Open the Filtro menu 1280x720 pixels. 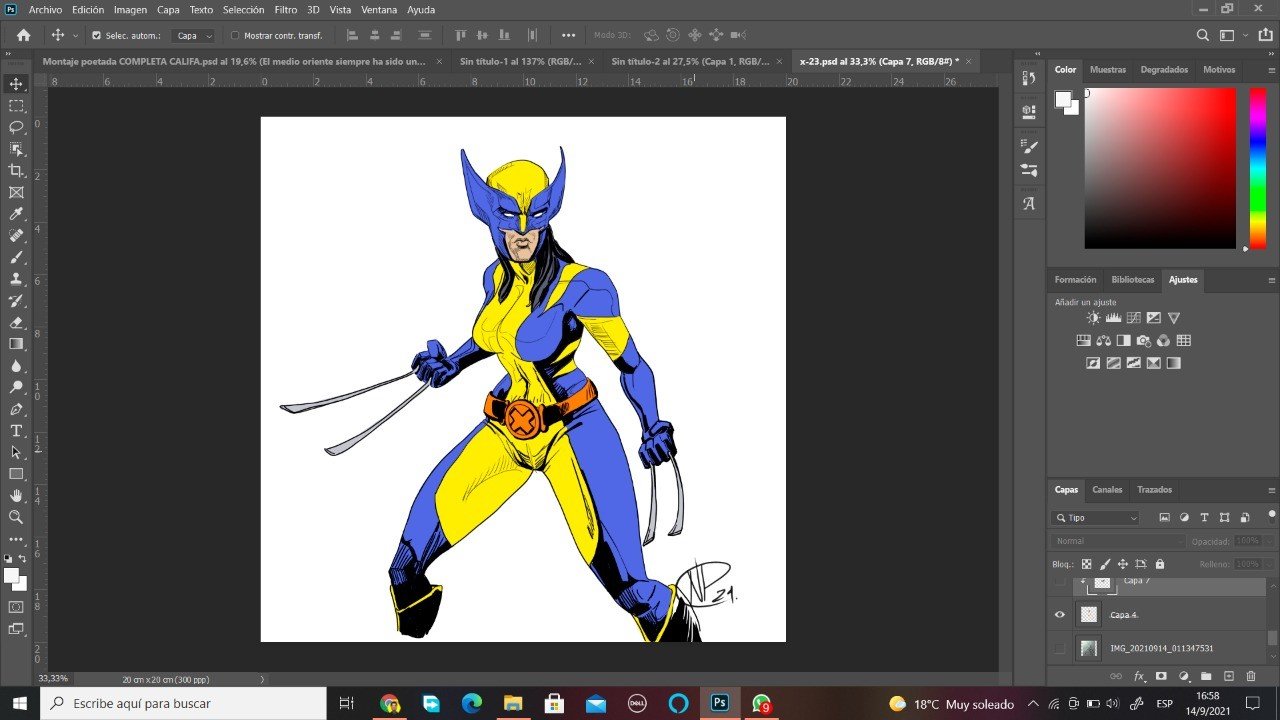(286, 9)
